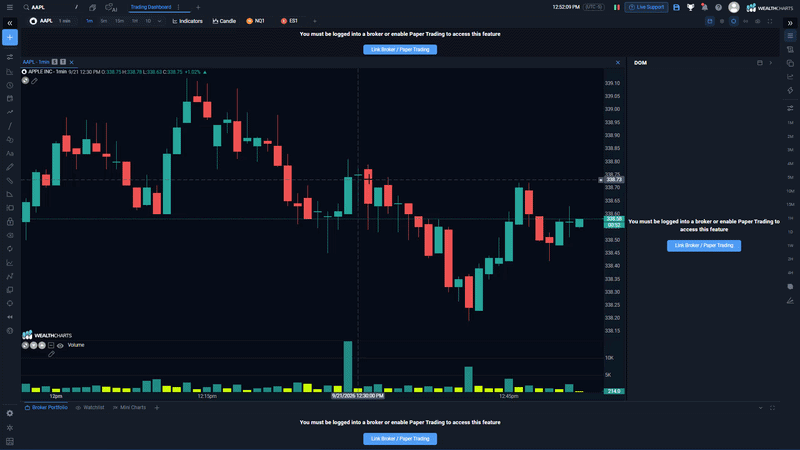Add a new symbol shortcut
The image size is (800, 450).
pyautogui.click(x=315, y=21)
